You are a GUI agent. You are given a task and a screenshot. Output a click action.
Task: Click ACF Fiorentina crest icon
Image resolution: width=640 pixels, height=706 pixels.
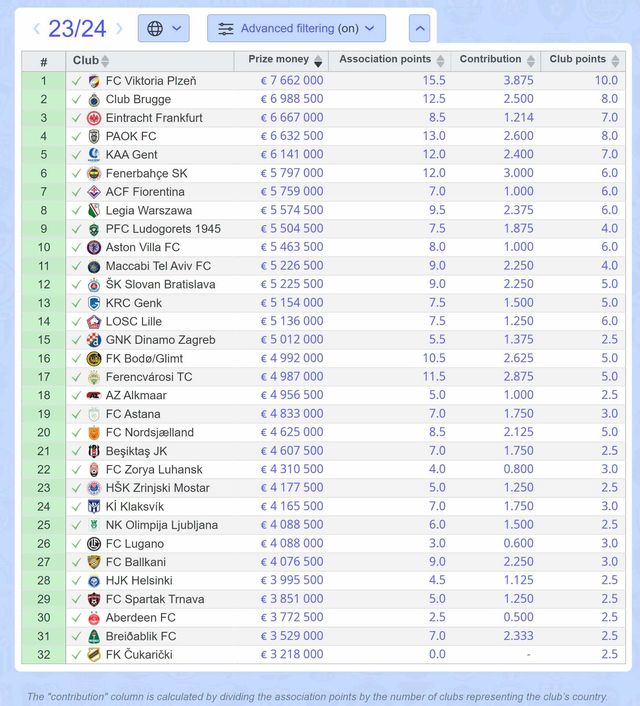point(94,192)
